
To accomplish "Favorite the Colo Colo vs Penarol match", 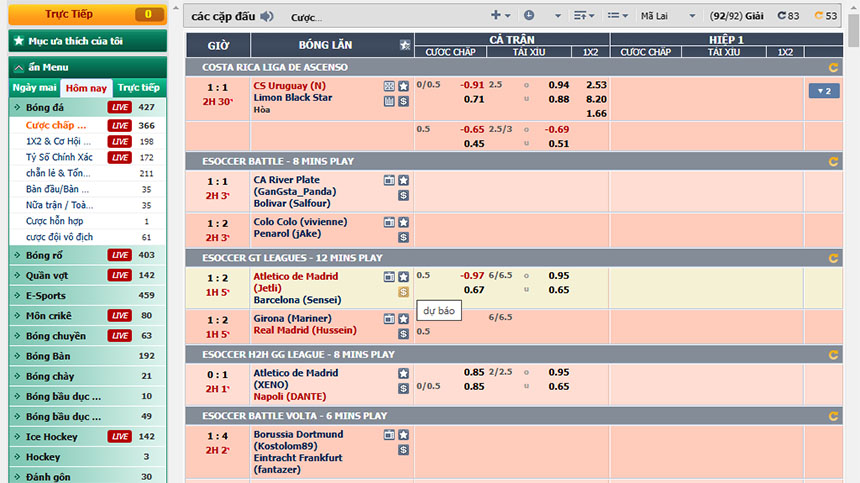I will [404, 223].
